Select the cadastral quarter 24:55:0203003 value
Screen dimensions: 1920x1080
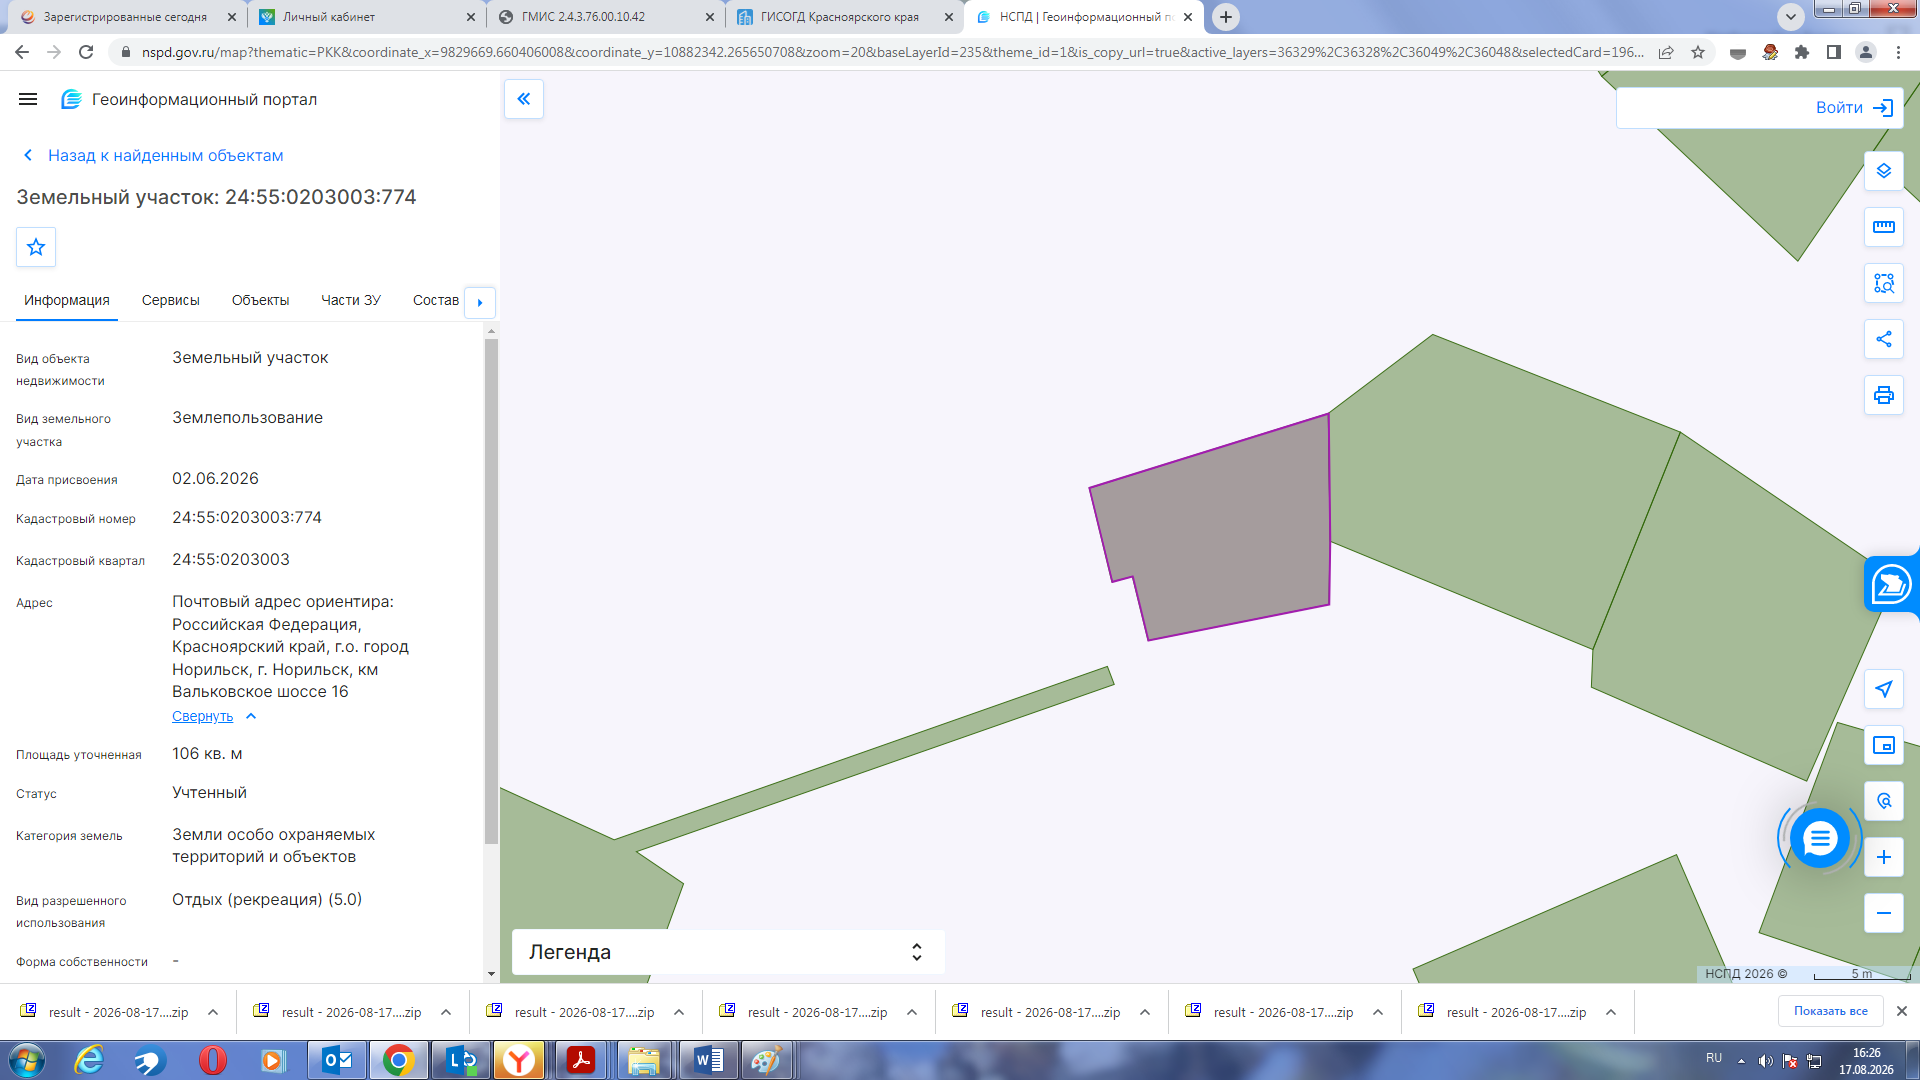pyautogui.click(x=231, y=559)
